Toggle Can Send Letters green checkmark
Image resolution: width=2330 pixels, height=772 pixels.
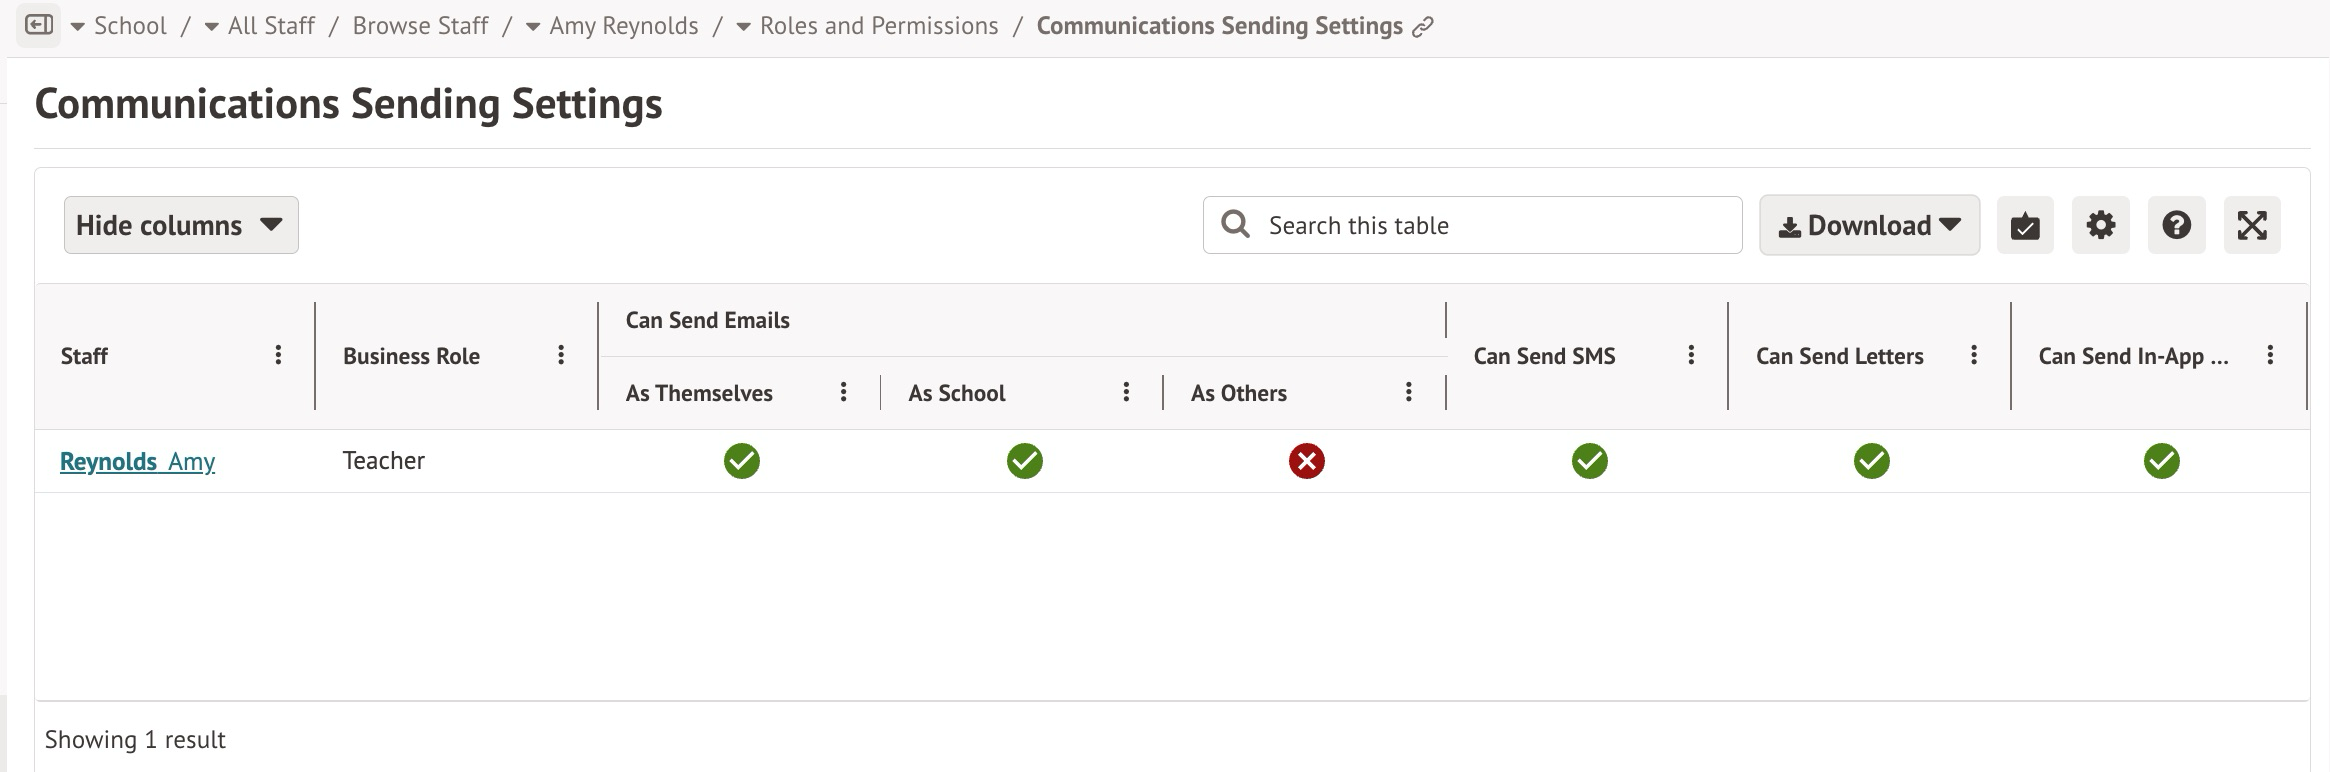click(x=1871, y=461)
